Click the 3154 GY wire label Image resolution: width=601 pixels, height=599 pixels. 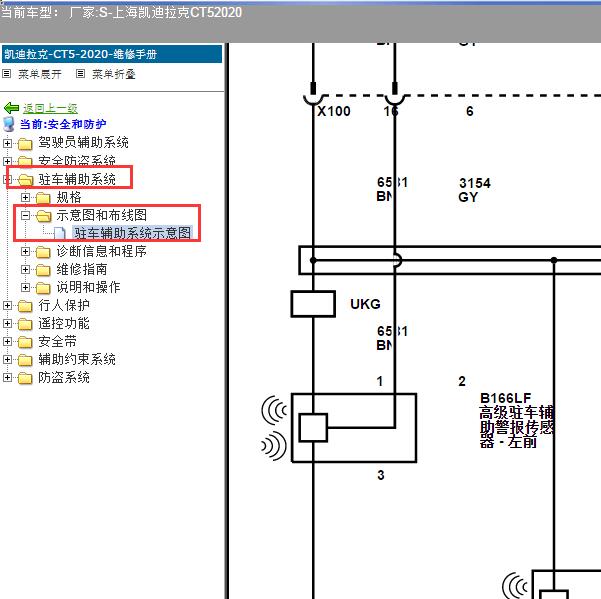point(475,190)
